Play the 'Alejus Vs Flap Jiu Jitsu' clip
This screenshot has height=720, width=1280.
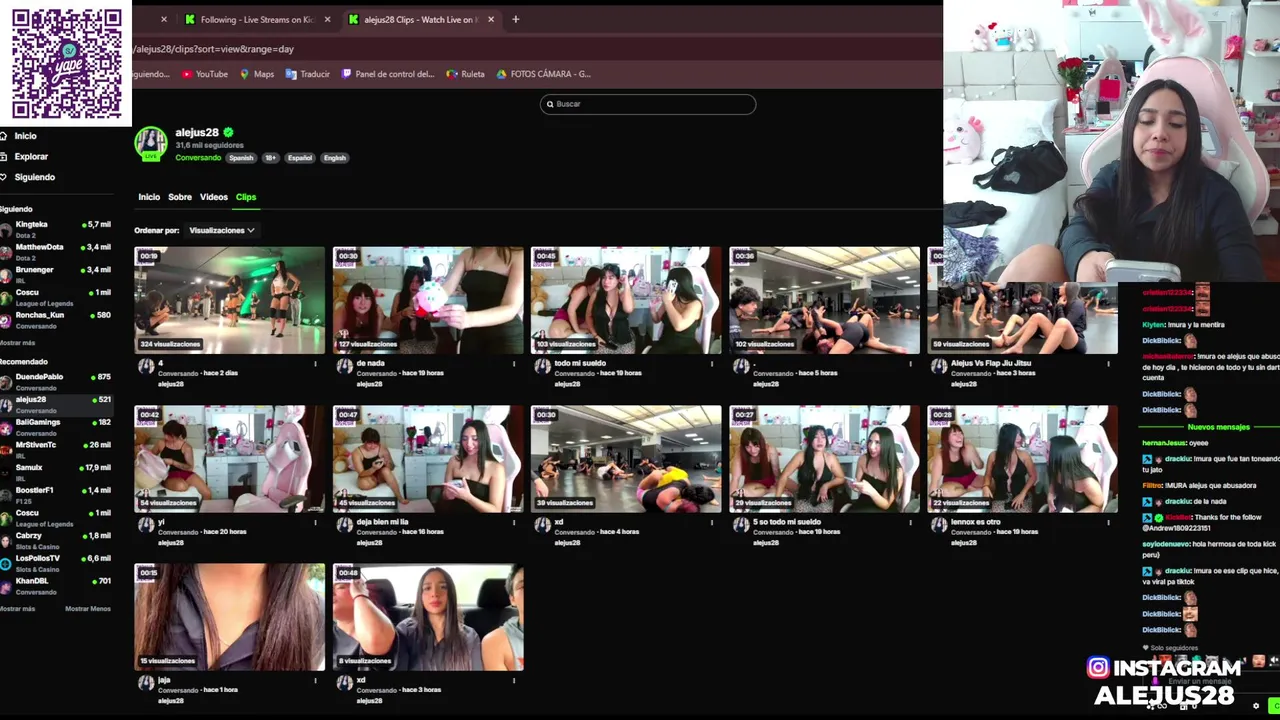point(1022,300)
